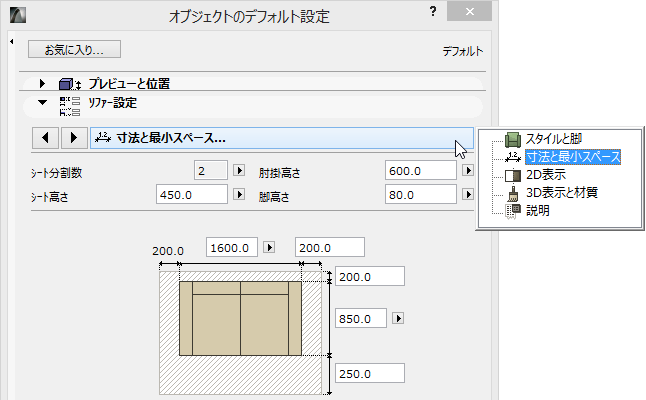The height and width of the screenshot is (400, 646).
Task: Edit the 200.0 back clearance field
Action: (x=370, y=276)
